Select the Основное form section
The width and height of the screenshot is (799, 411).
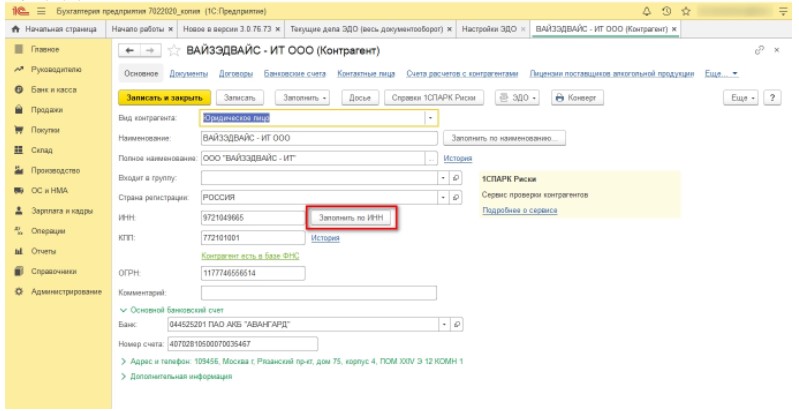(141, 74)
